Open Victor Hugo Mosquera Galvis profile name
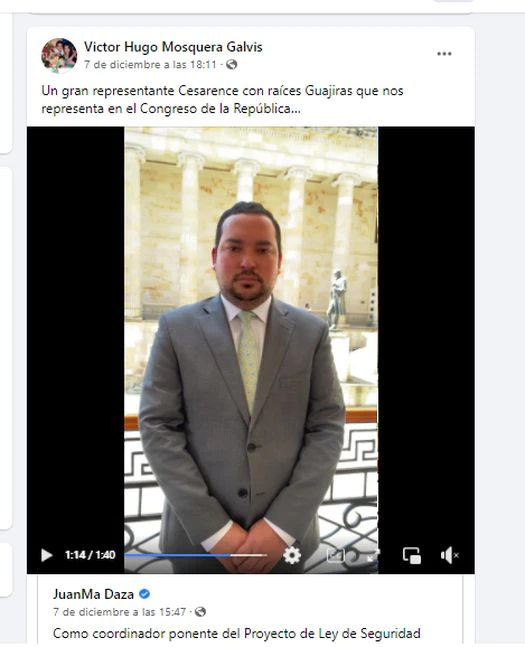The width and height of the screenshot is (525, 647). click(173, 47)
